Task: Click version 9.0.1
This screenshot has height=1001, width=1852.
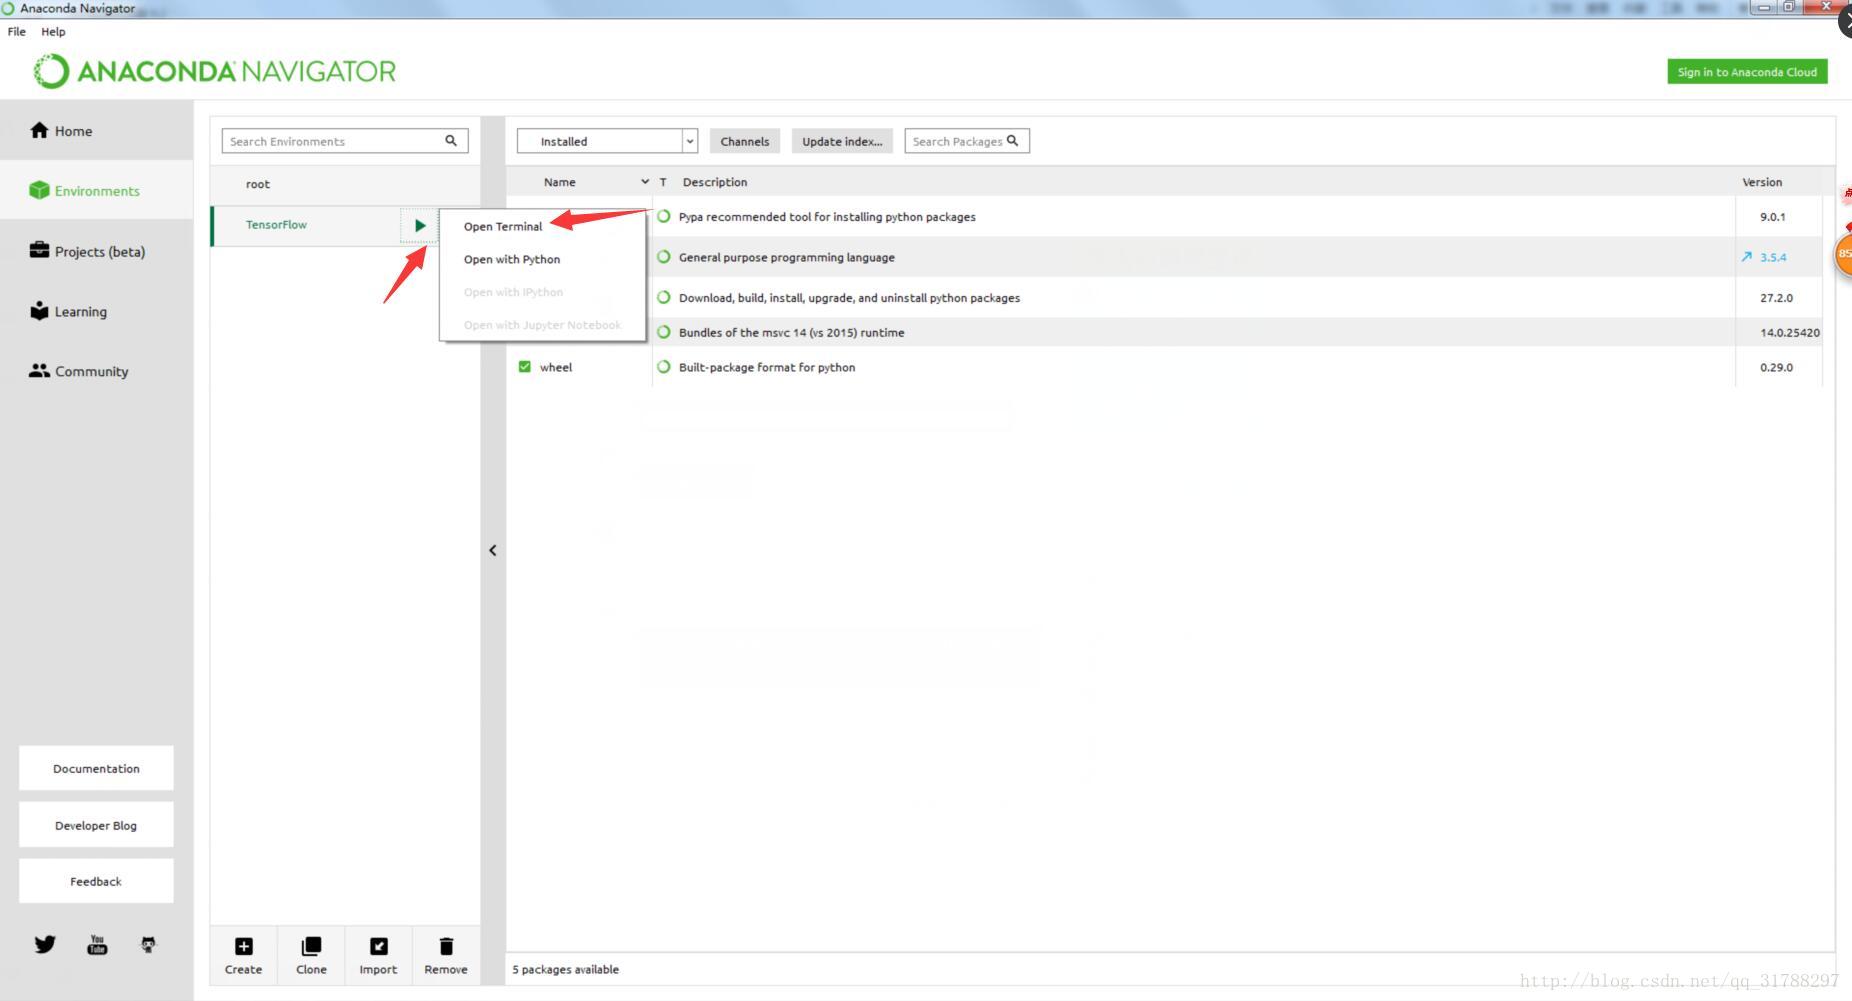Action: (1773, 216)
